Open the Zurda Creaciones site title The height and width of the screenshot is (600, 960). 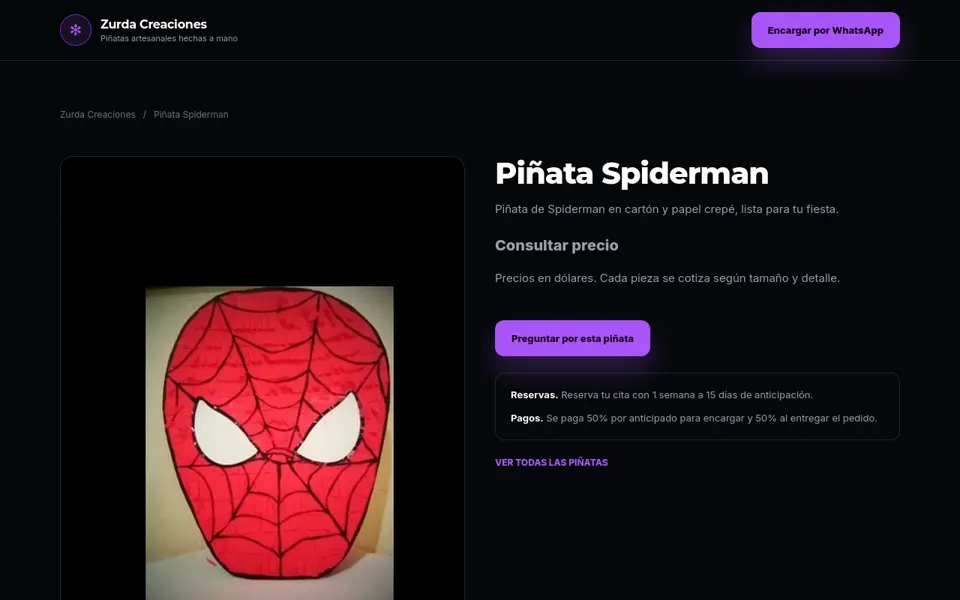154,24
